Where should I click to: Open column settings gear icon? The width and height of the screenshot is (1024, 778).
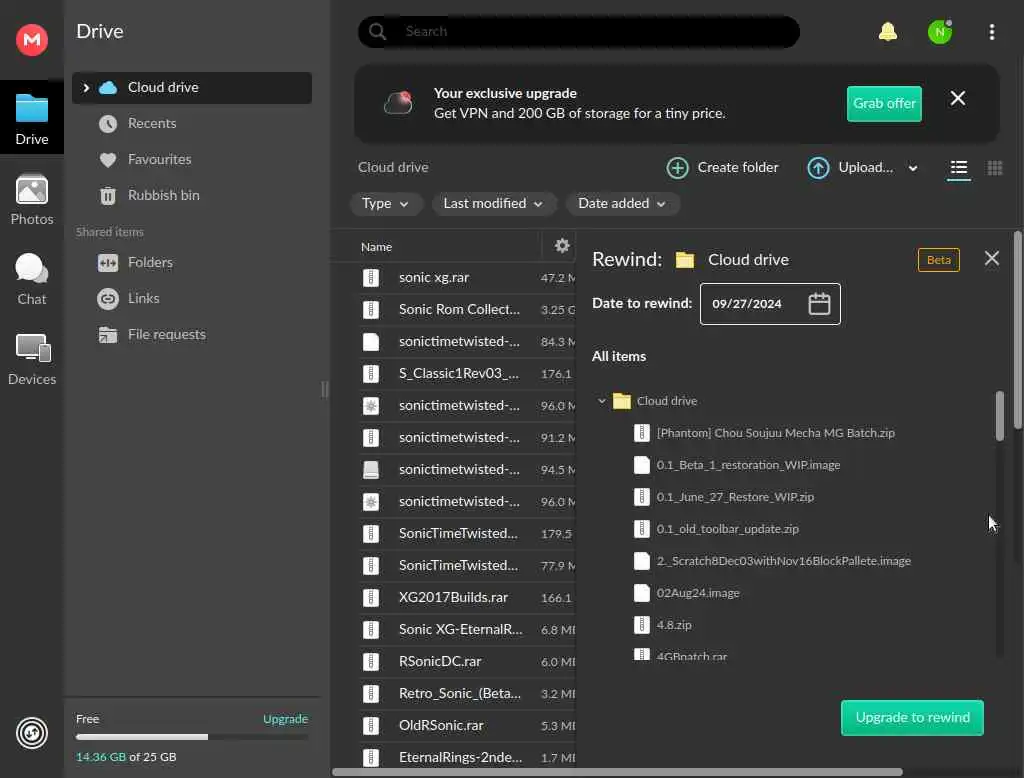[x=562, y=246]
